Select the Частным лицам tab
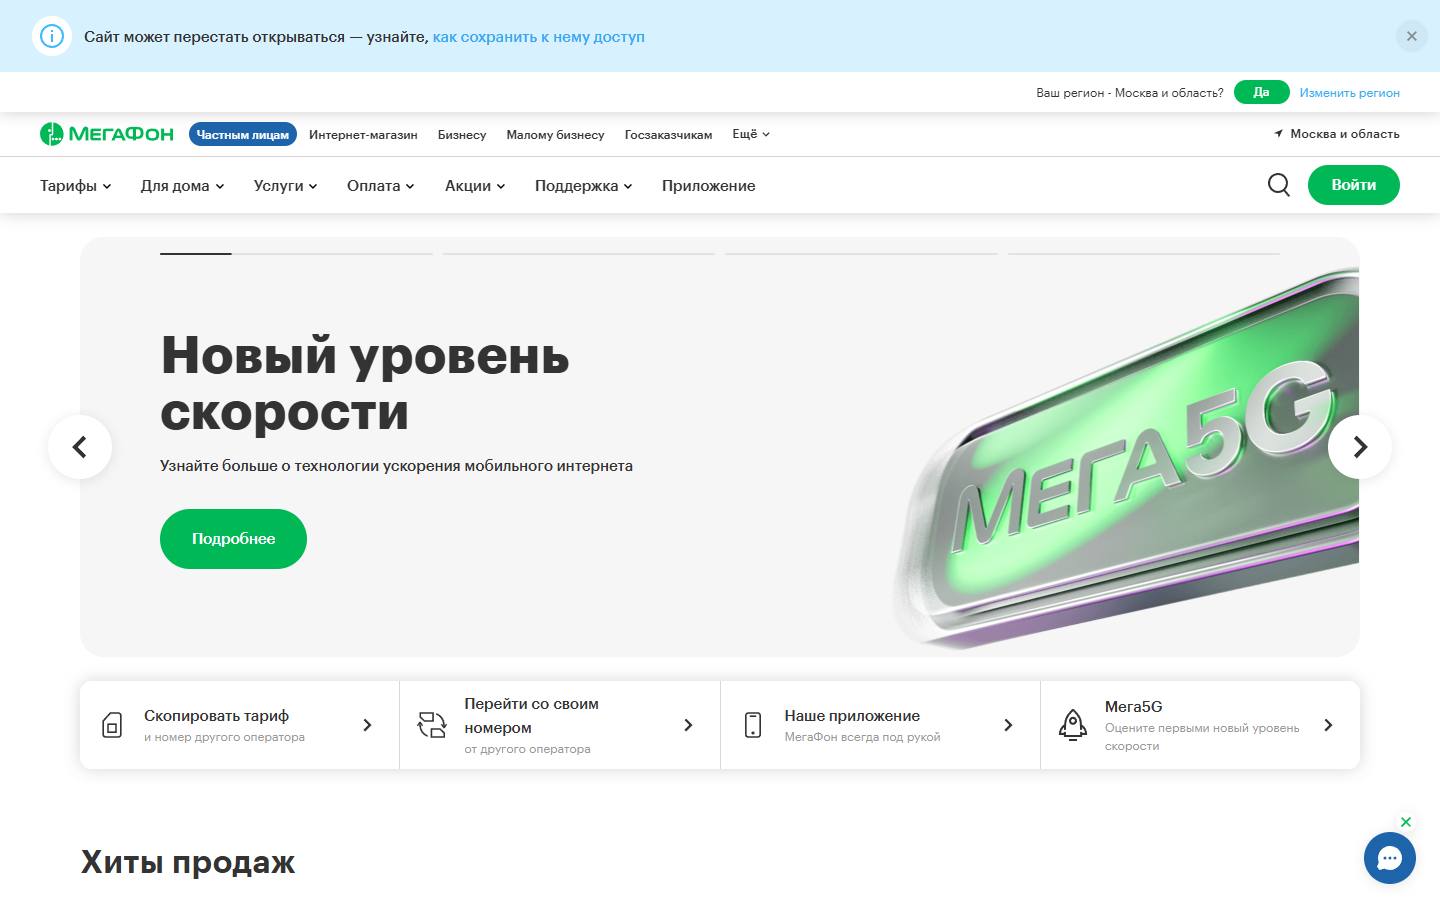Screen dimensions: 1440x900 [x=243, y=134]
